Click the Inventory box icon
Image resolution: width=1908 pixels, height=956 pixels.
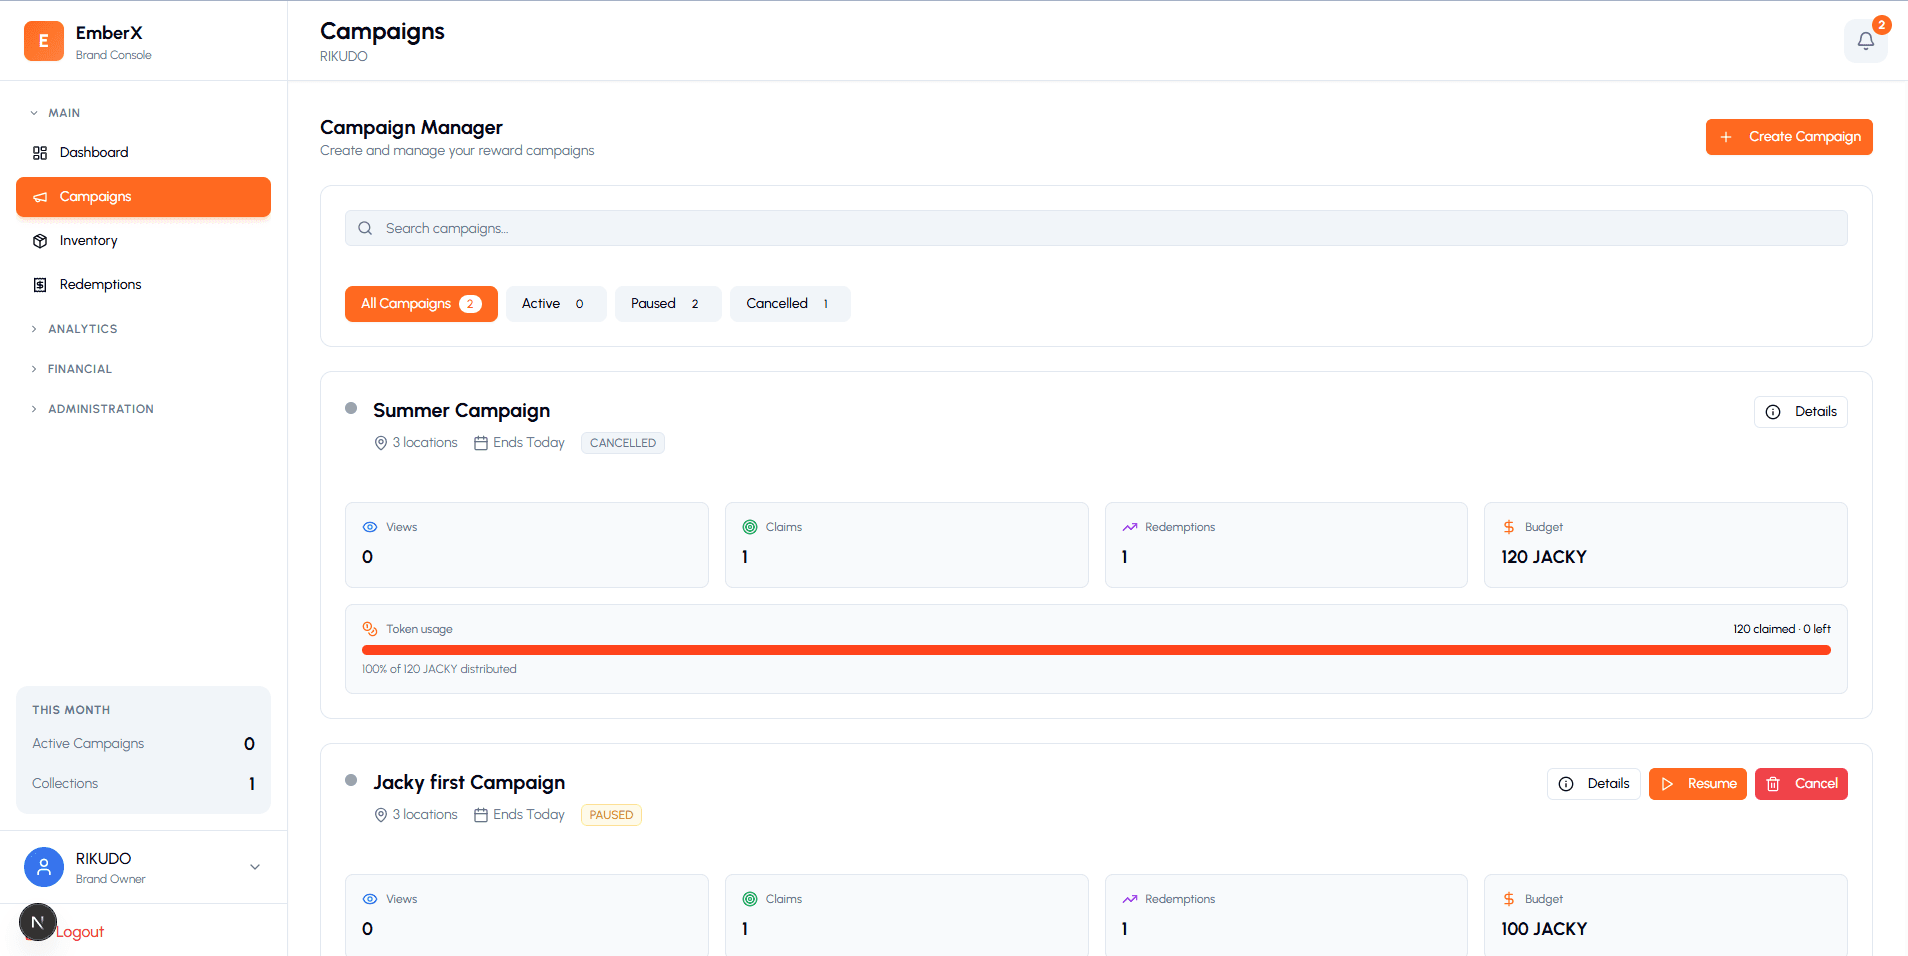pyautogui.click(x=40, y=241)
